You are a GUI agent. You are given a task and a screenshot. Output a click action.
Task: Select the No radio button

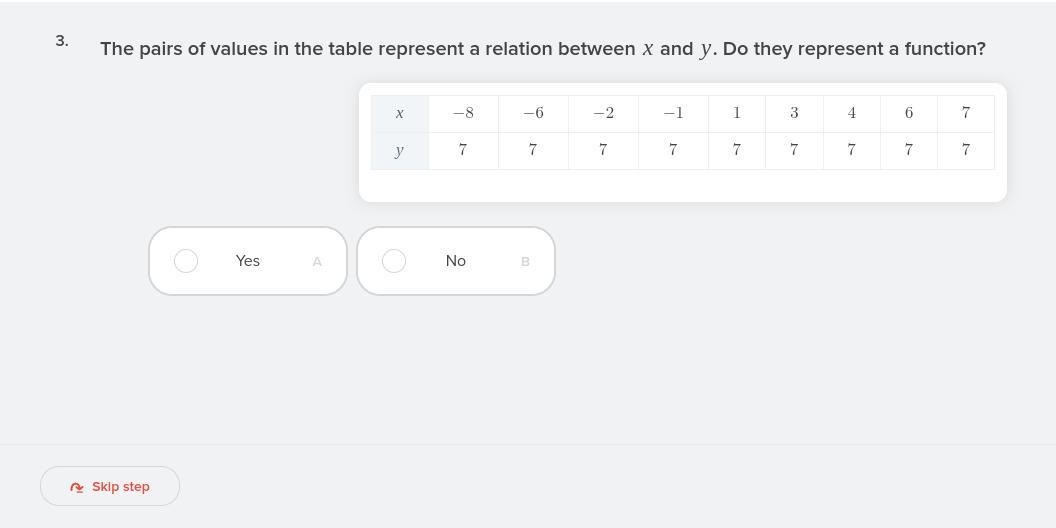[x=394, y=261]
